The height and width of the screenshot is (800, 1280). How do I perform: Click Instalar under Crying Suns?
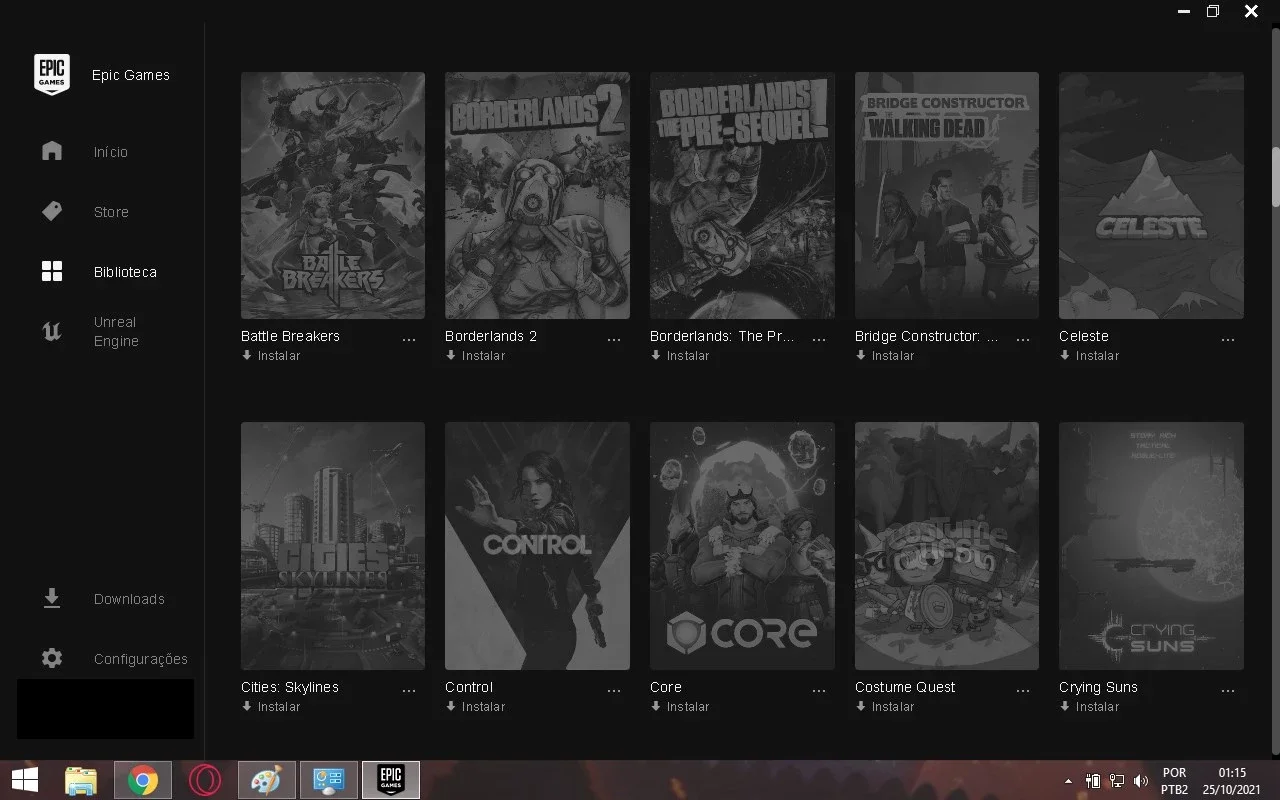pyautogui.click(x=1089, y=706)
